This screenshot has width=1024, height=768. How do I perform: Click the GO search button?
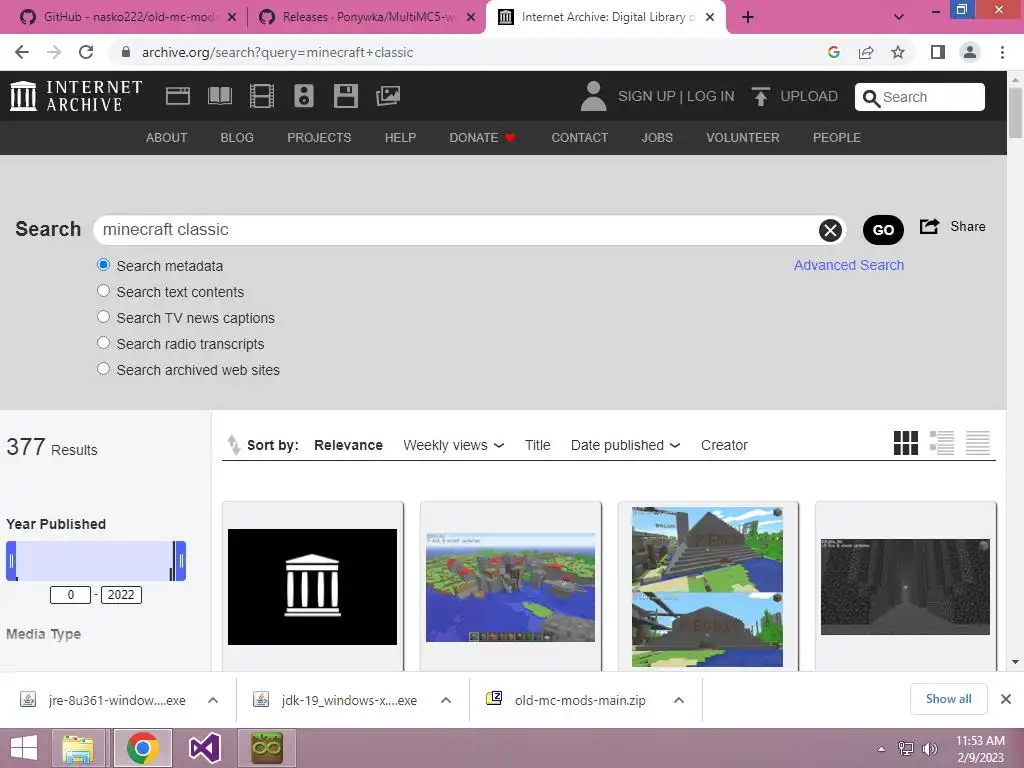click(x=883, y=230)
